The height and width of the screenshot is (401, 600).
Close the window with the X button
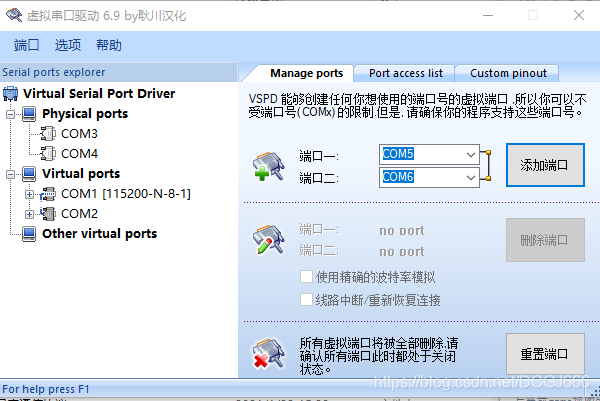[x=579, y=15]
